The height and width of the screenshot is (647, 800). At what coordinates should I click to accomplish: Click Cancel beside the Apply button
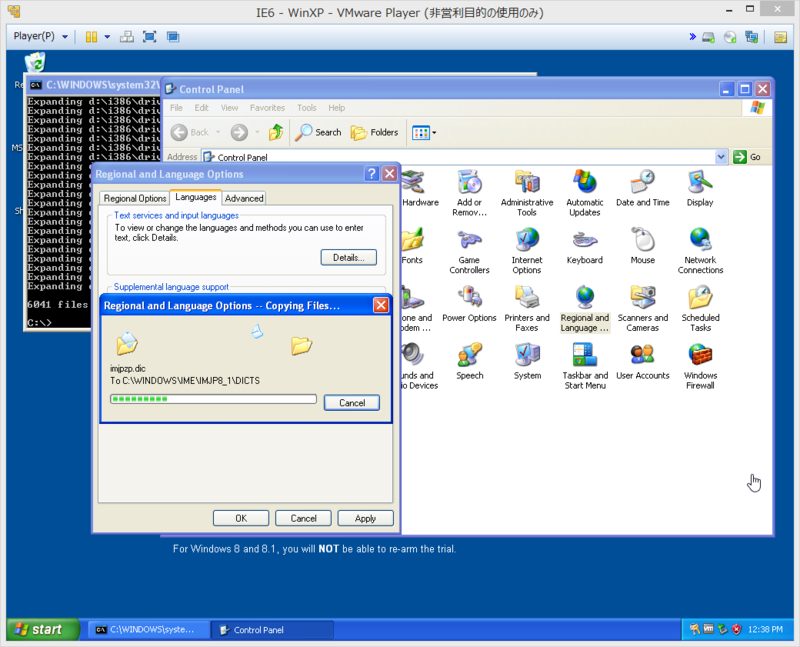pyautogui.click(x=303, y=518)
